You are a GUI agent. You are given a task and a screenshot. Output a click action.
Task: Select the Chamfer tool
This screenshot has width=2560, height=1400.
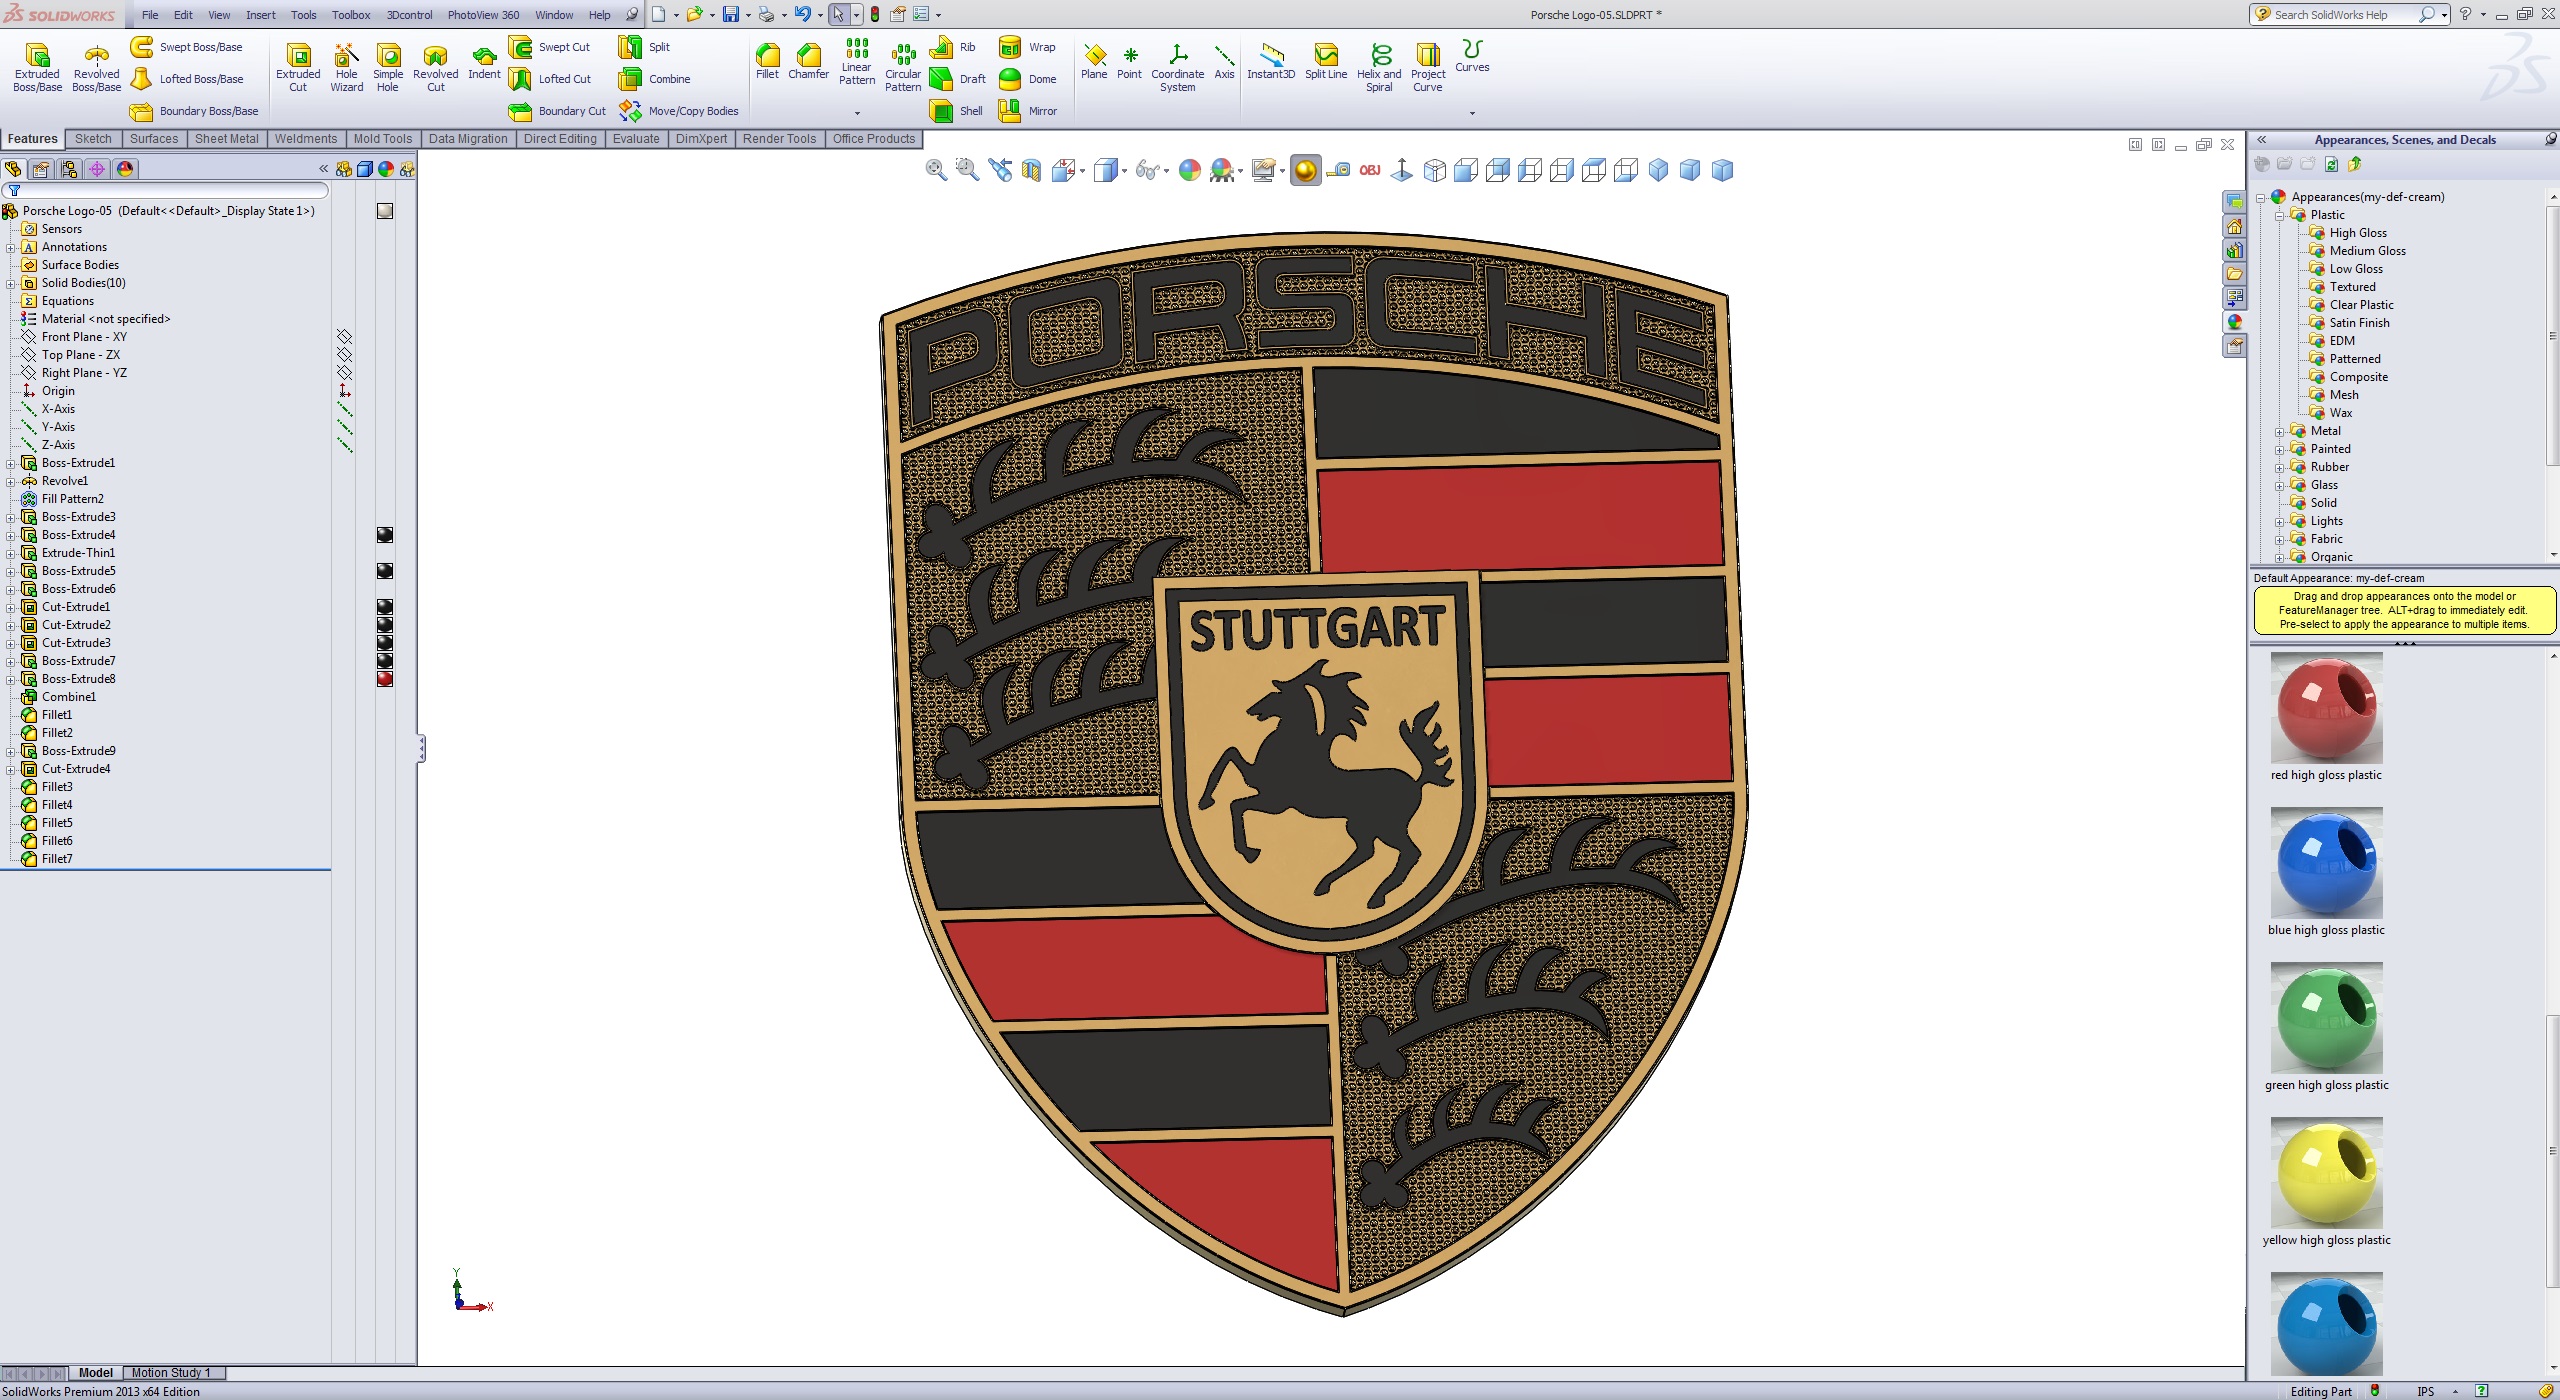pyautogui.click(x=808, y=61)
